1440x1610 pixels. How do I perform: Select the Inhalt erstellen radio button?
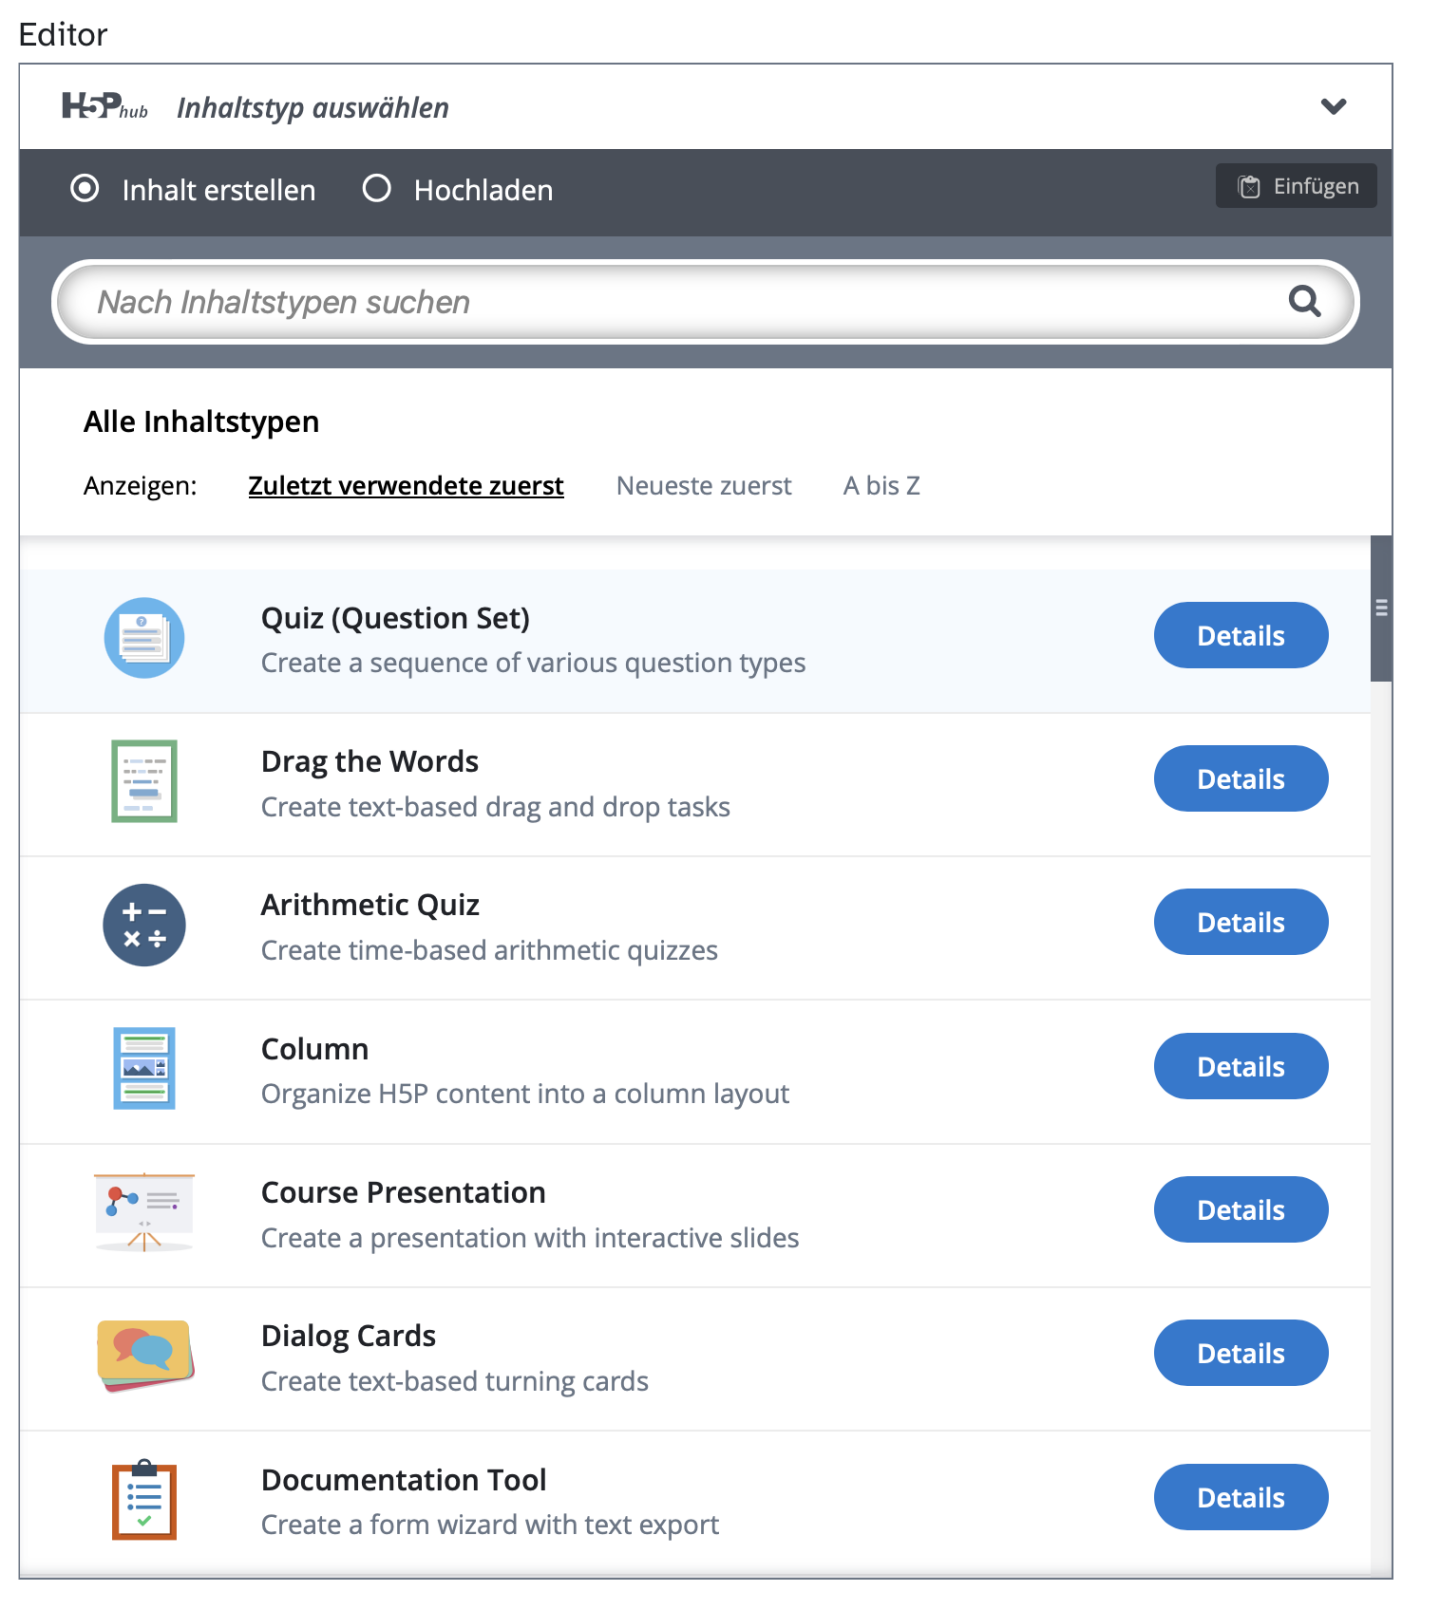coord(85,189)
